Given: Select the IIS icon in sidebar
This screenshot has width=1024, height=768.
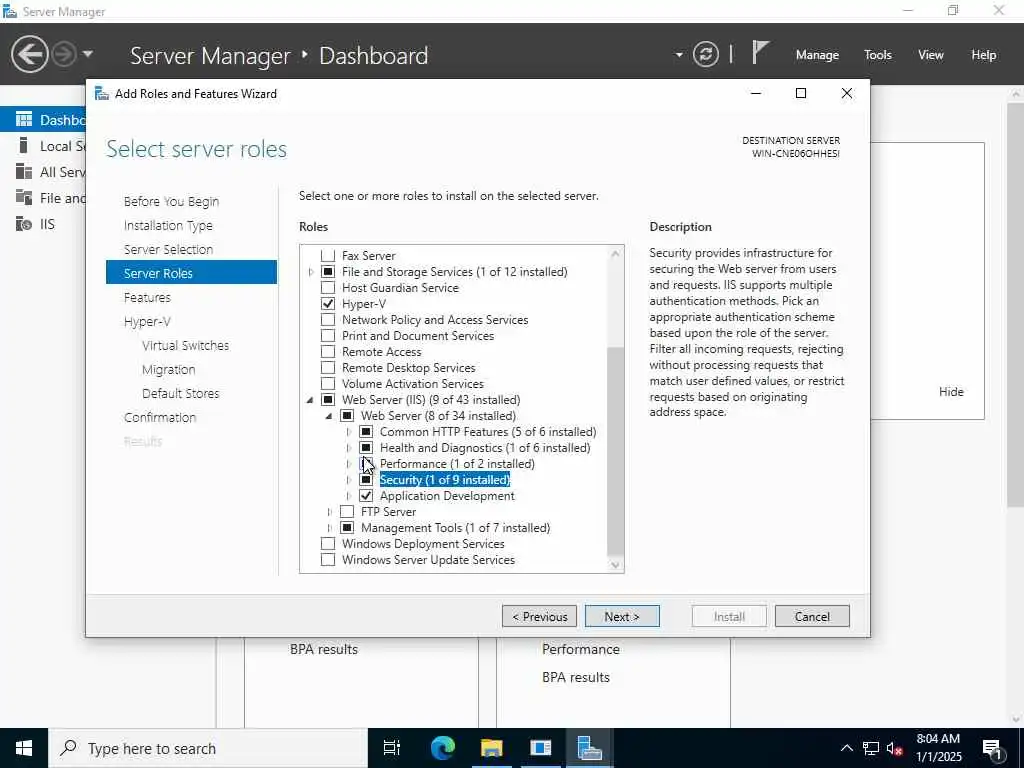Looking at the screenshot, I should [24, 224].
